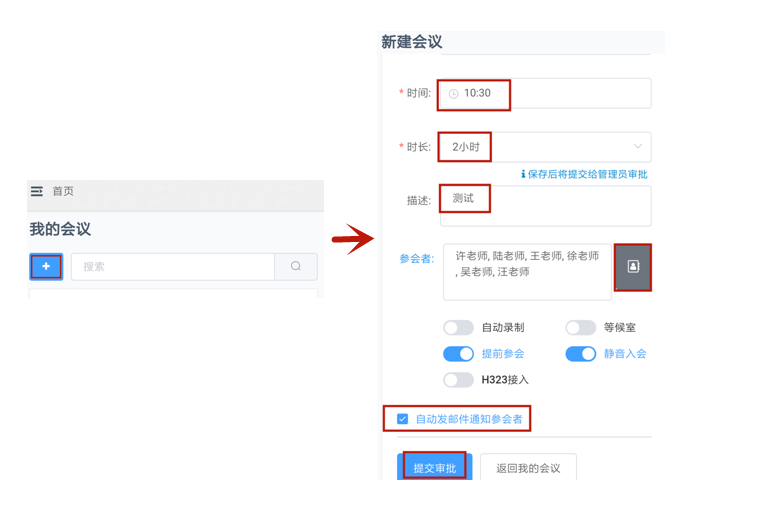Image resolution: width=769 pixels, height=522 pixels.
Task: Open the hamburger menu next to 首页
Action: [x=37, y=191]
